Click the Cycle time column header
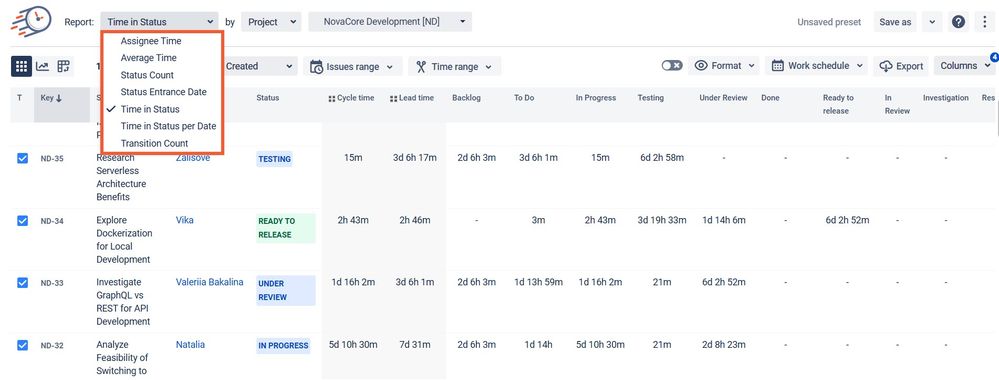Screen dimensions: 999x380 coord(351,98)
